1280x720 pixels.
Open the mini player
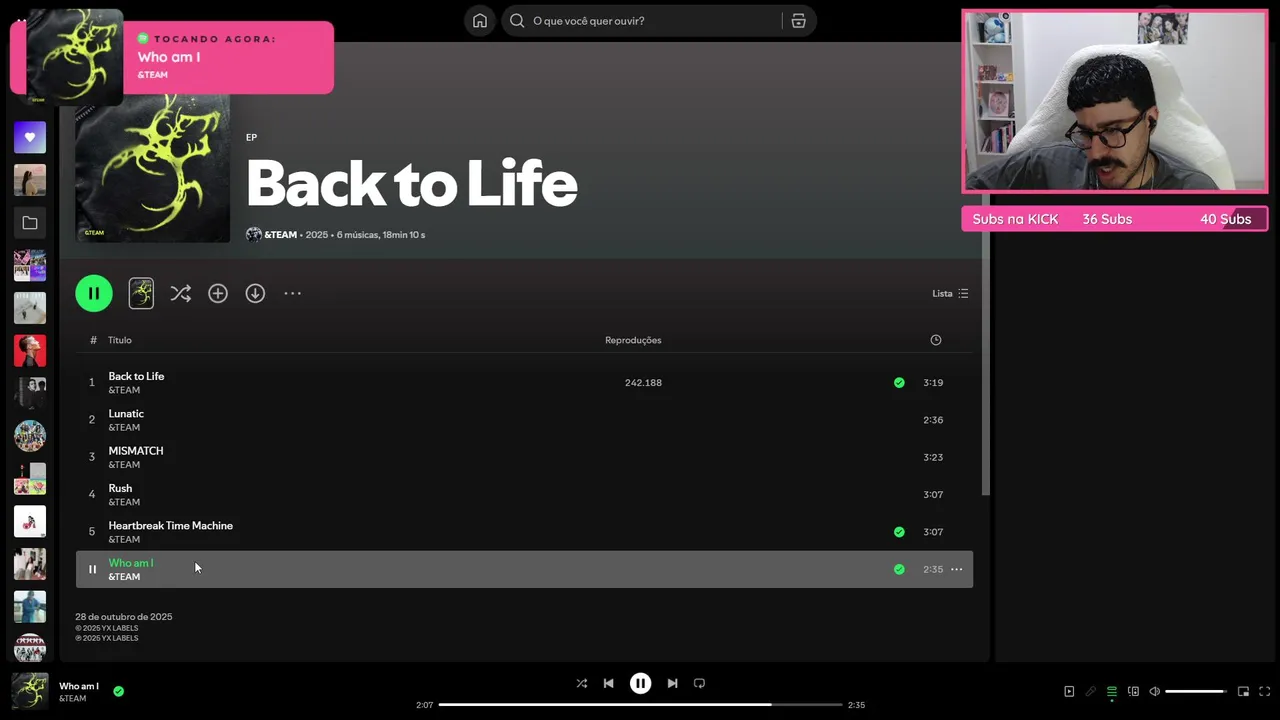[x=1243, y=691]
